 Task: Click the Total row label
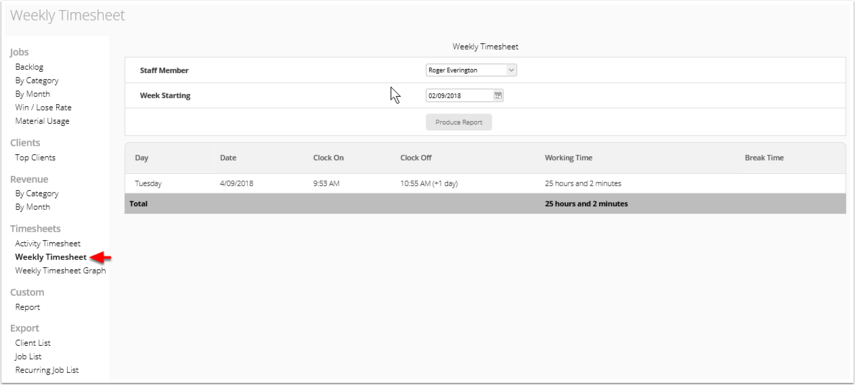(x=139, y=204)
